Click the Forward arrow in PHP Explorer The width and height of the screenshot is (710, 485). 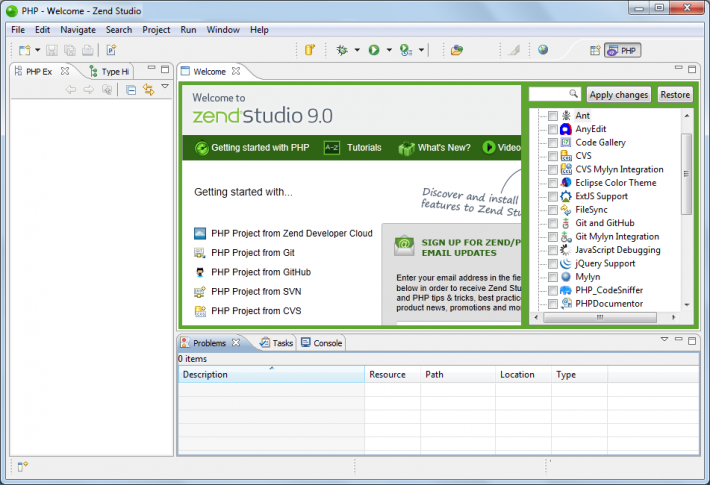point(89,90)
